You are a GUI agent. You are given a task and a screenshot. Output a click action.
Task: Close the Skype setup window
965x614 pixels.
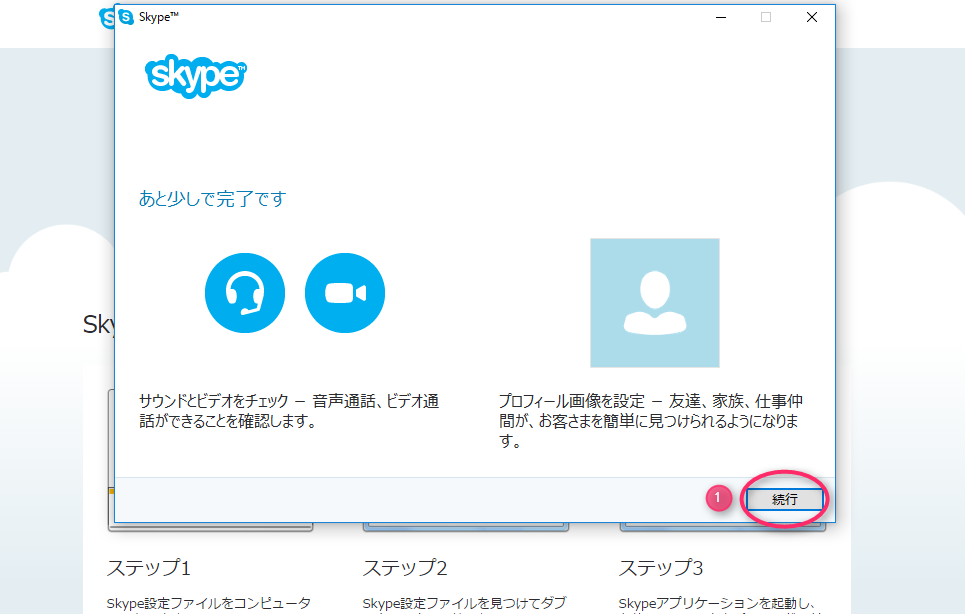click(x=812, y=17)
